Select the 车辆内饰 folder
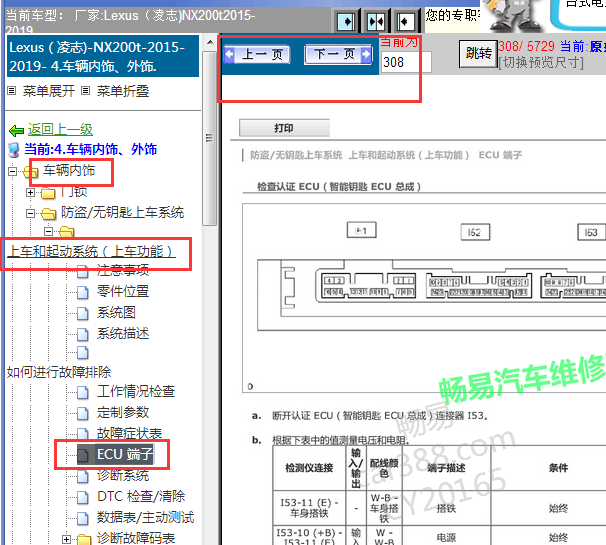 click(69, 170)
